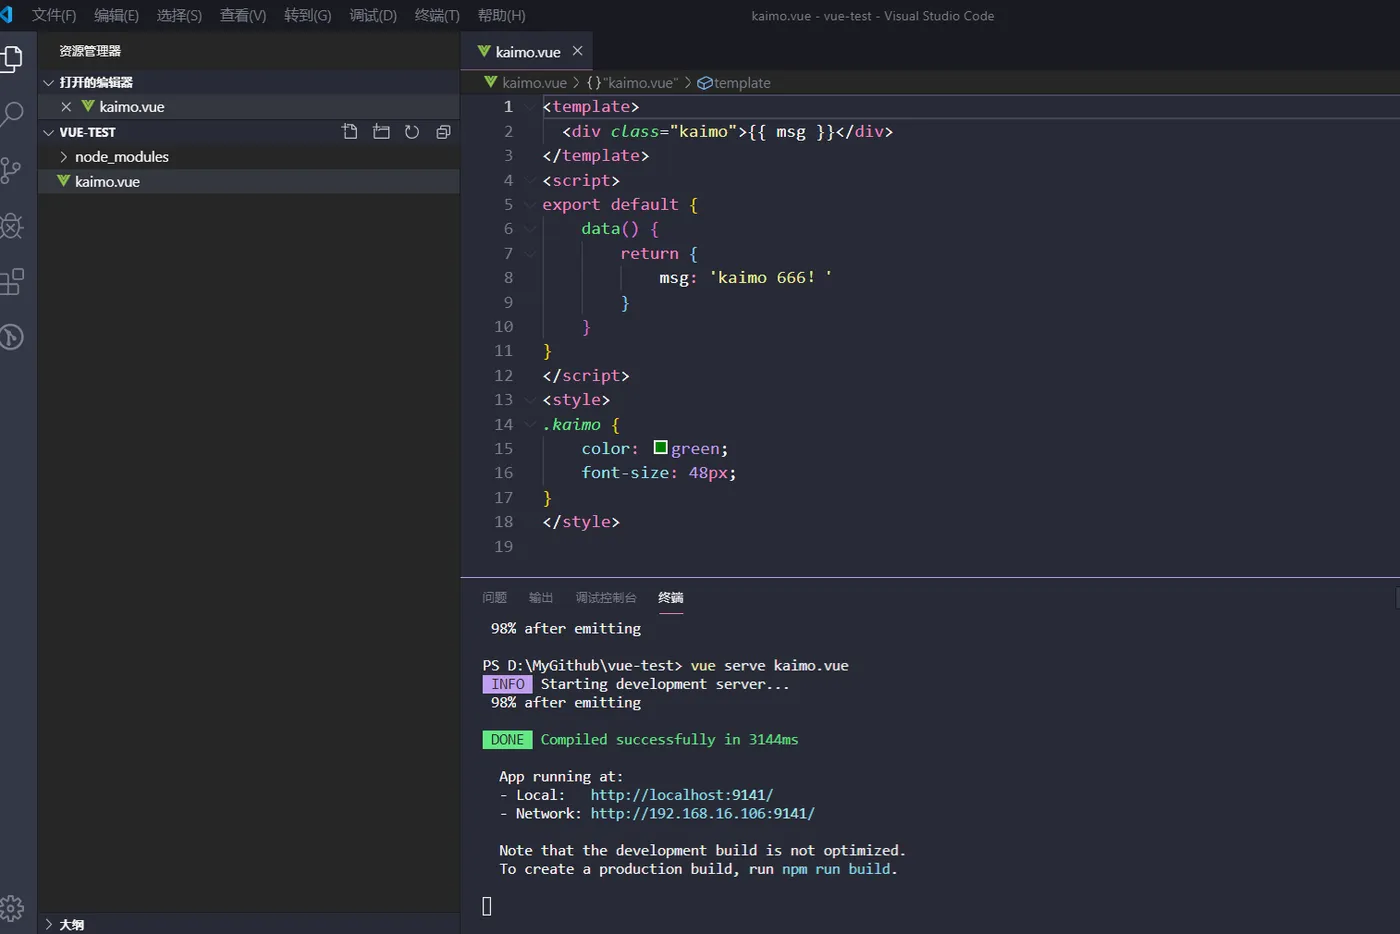Click the template breadcrumb segment

pyautogui.click(x=742, y=83)
